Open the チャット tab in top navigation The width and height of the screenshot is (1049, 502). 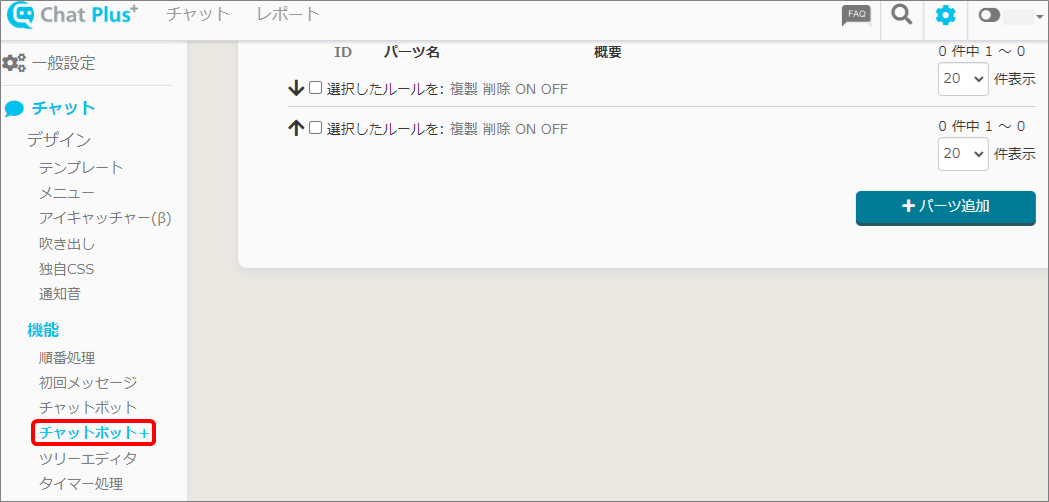(x=198, y=14)
